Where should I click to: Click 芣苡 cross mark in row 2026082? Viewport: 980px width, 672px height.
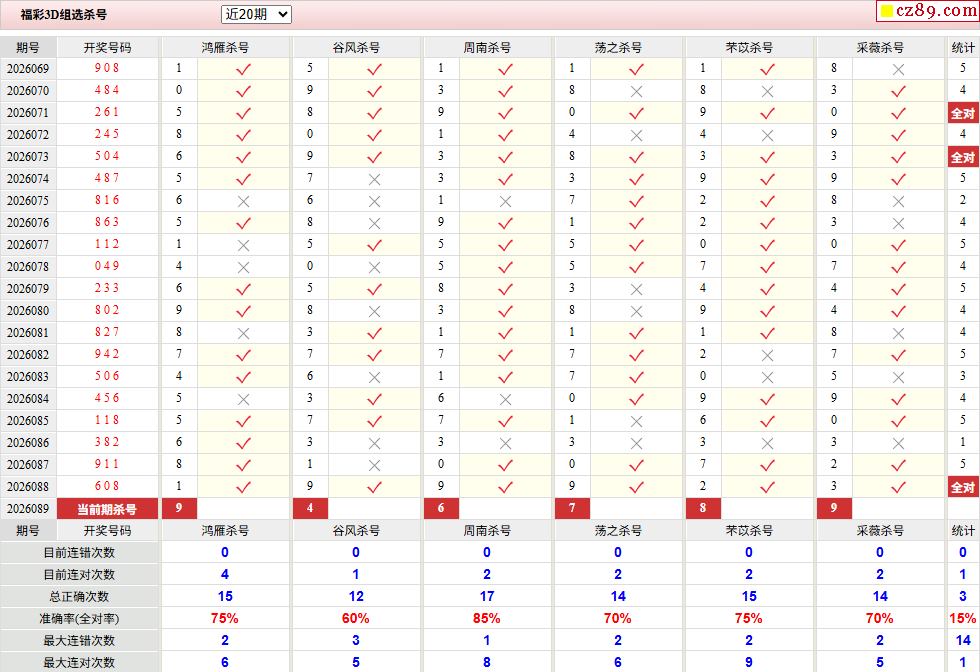click(768, 356)
